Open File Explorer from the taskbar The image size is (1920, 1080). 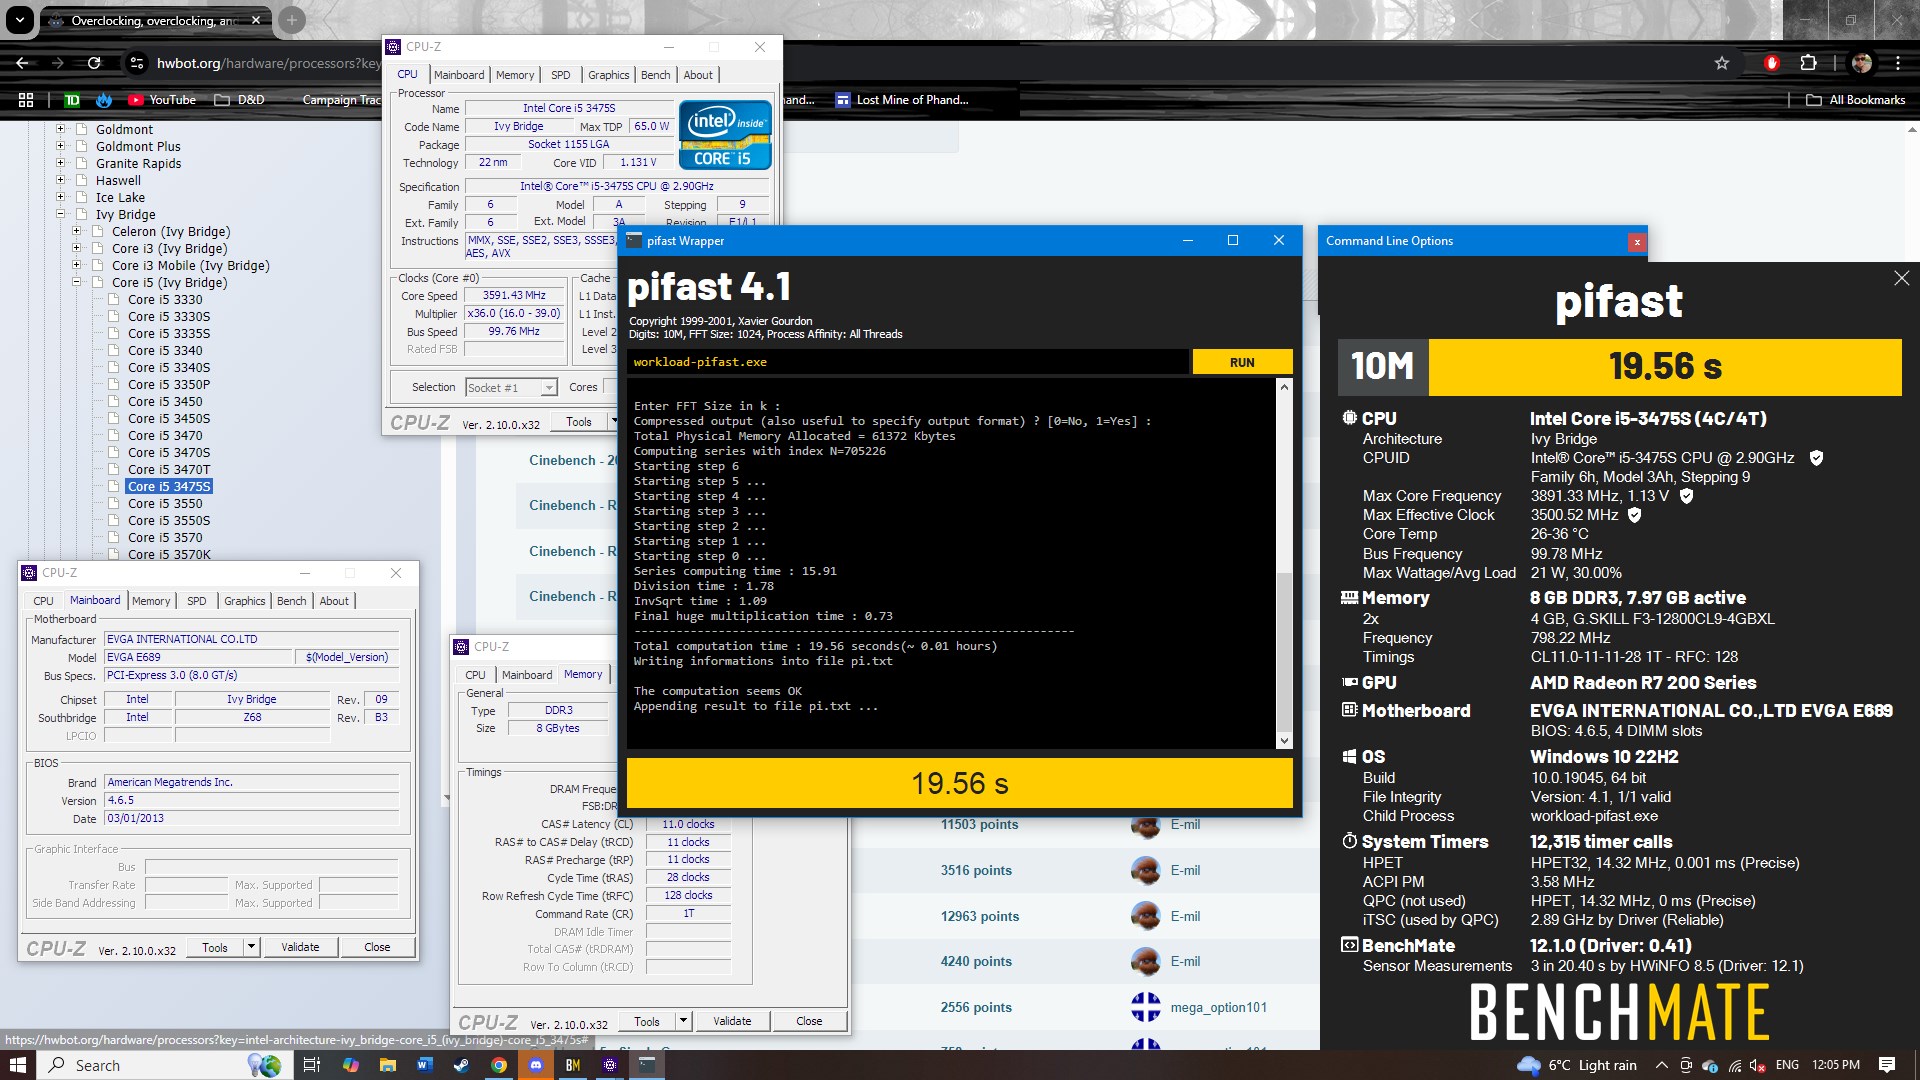pos(387,1065)
